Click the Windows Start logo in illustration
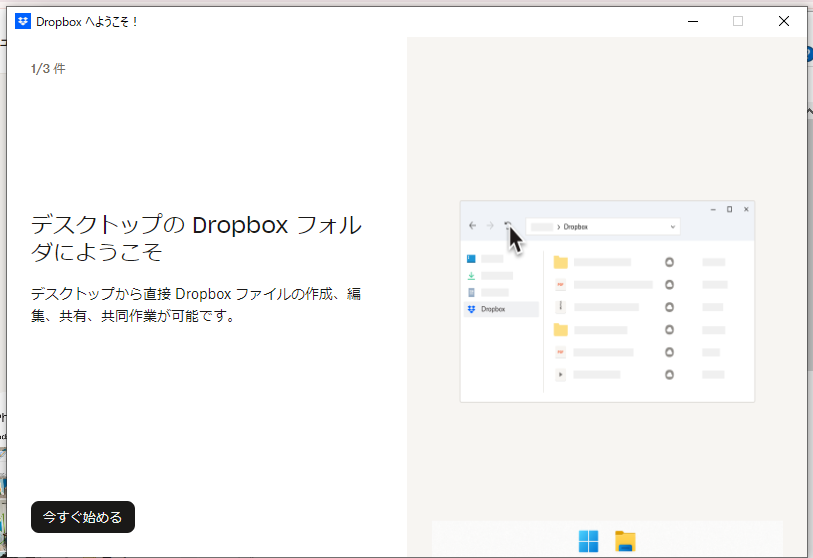 (588, 541)
